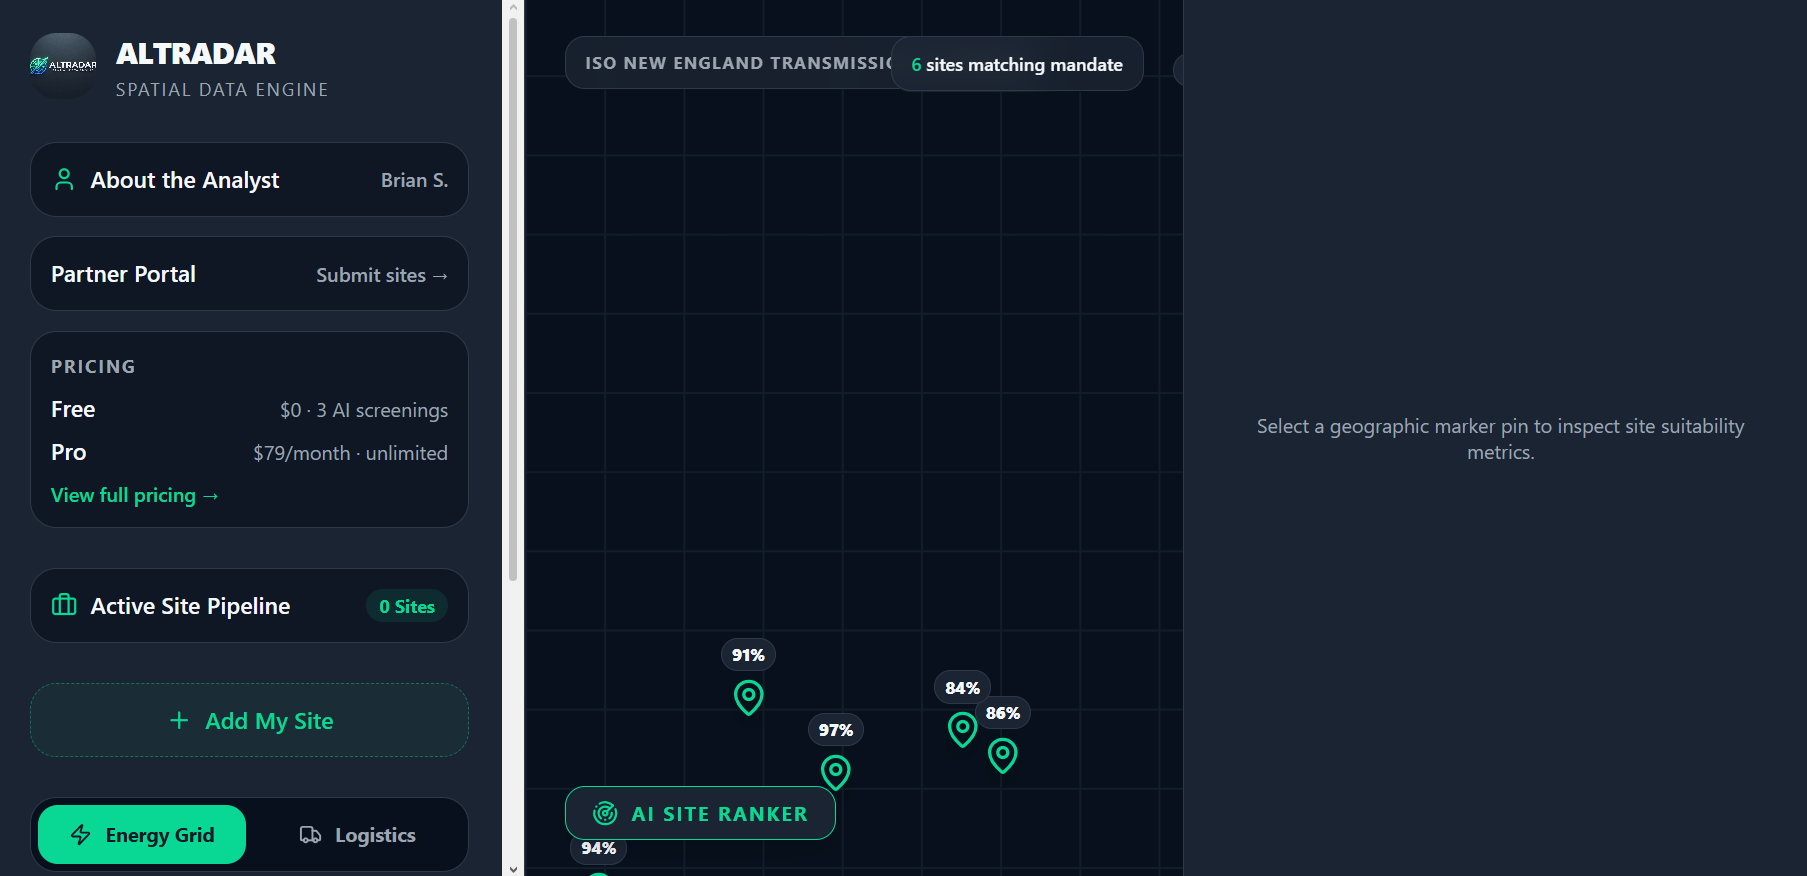Click the AI Site Ranker target icon
The width and height of the screenshot is (1807, 876).
coord(605,813)
